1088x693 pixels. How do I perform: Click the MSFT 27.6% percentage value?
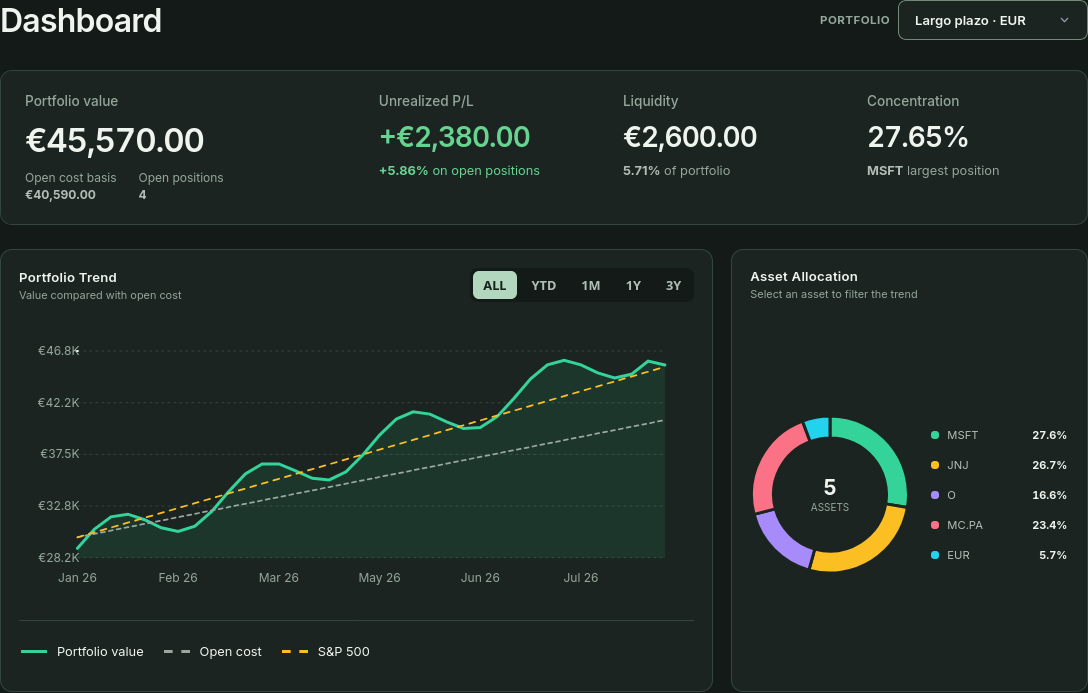pyautogui.click(x=1049, y=435)
